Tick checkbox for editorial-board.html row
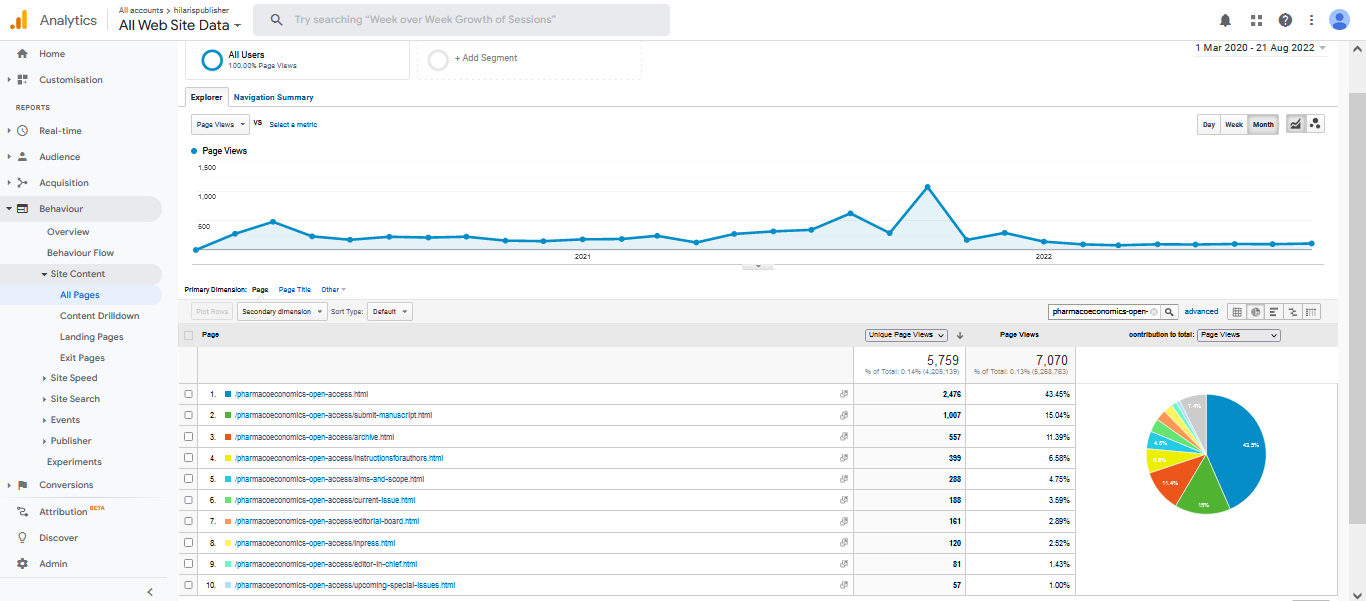 click(189, 521)
